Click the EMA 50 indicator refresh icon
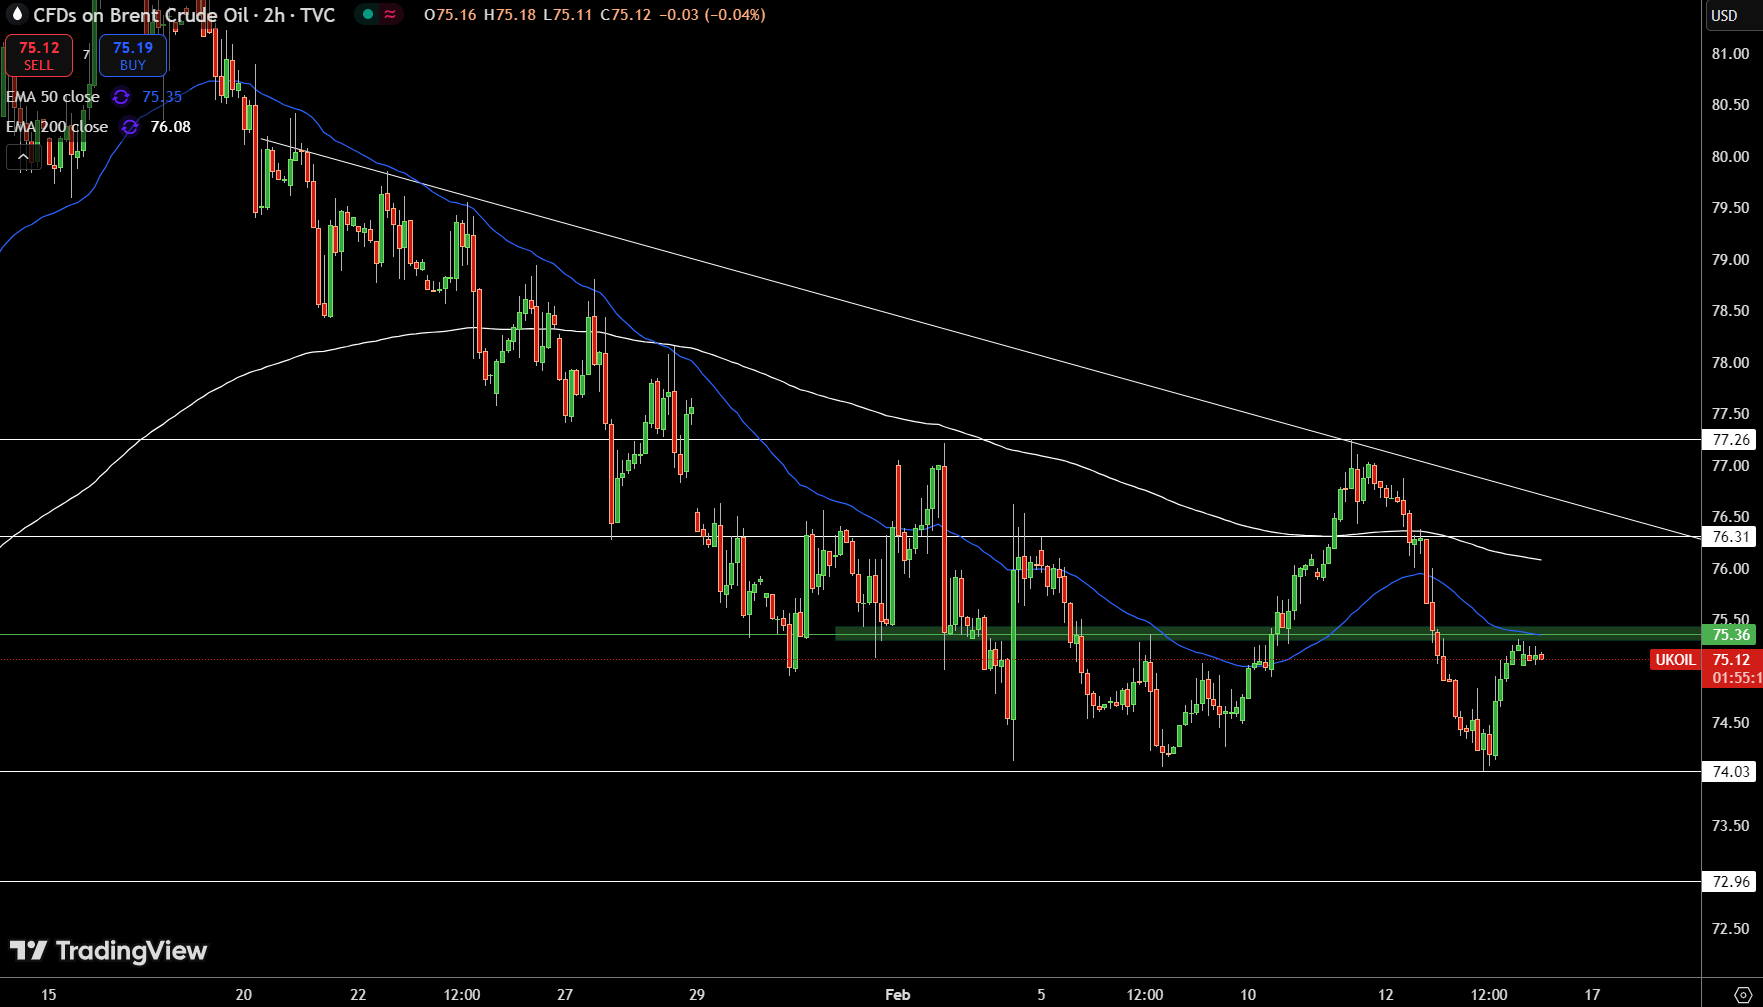Screen dimensions: 1763x1007 pyautogui.click(x=121, y=97)
